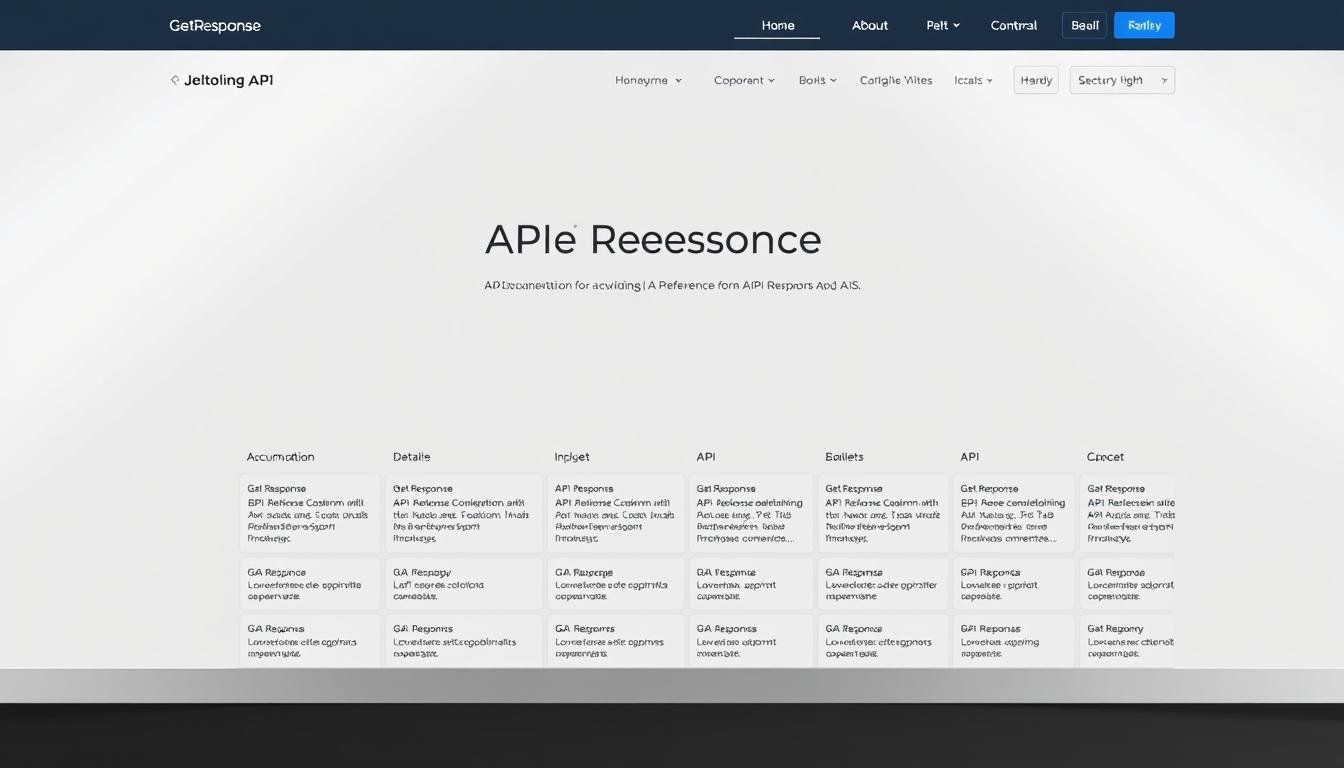Click the GetResponse logo
Viewport: 1344px width, 768px height.
click(x=214, y=25)
